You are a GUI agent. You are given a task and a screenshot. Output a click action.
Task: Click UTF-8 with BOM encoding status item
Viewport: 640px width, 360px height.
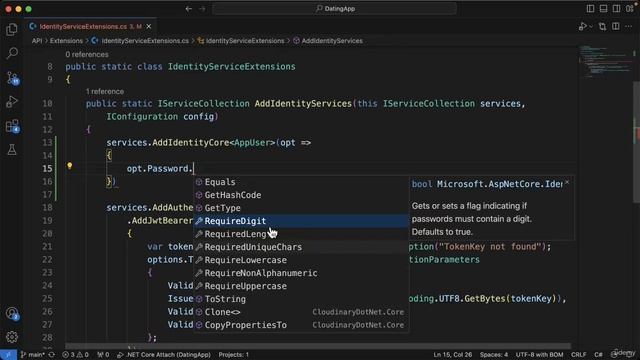(539, 355)
